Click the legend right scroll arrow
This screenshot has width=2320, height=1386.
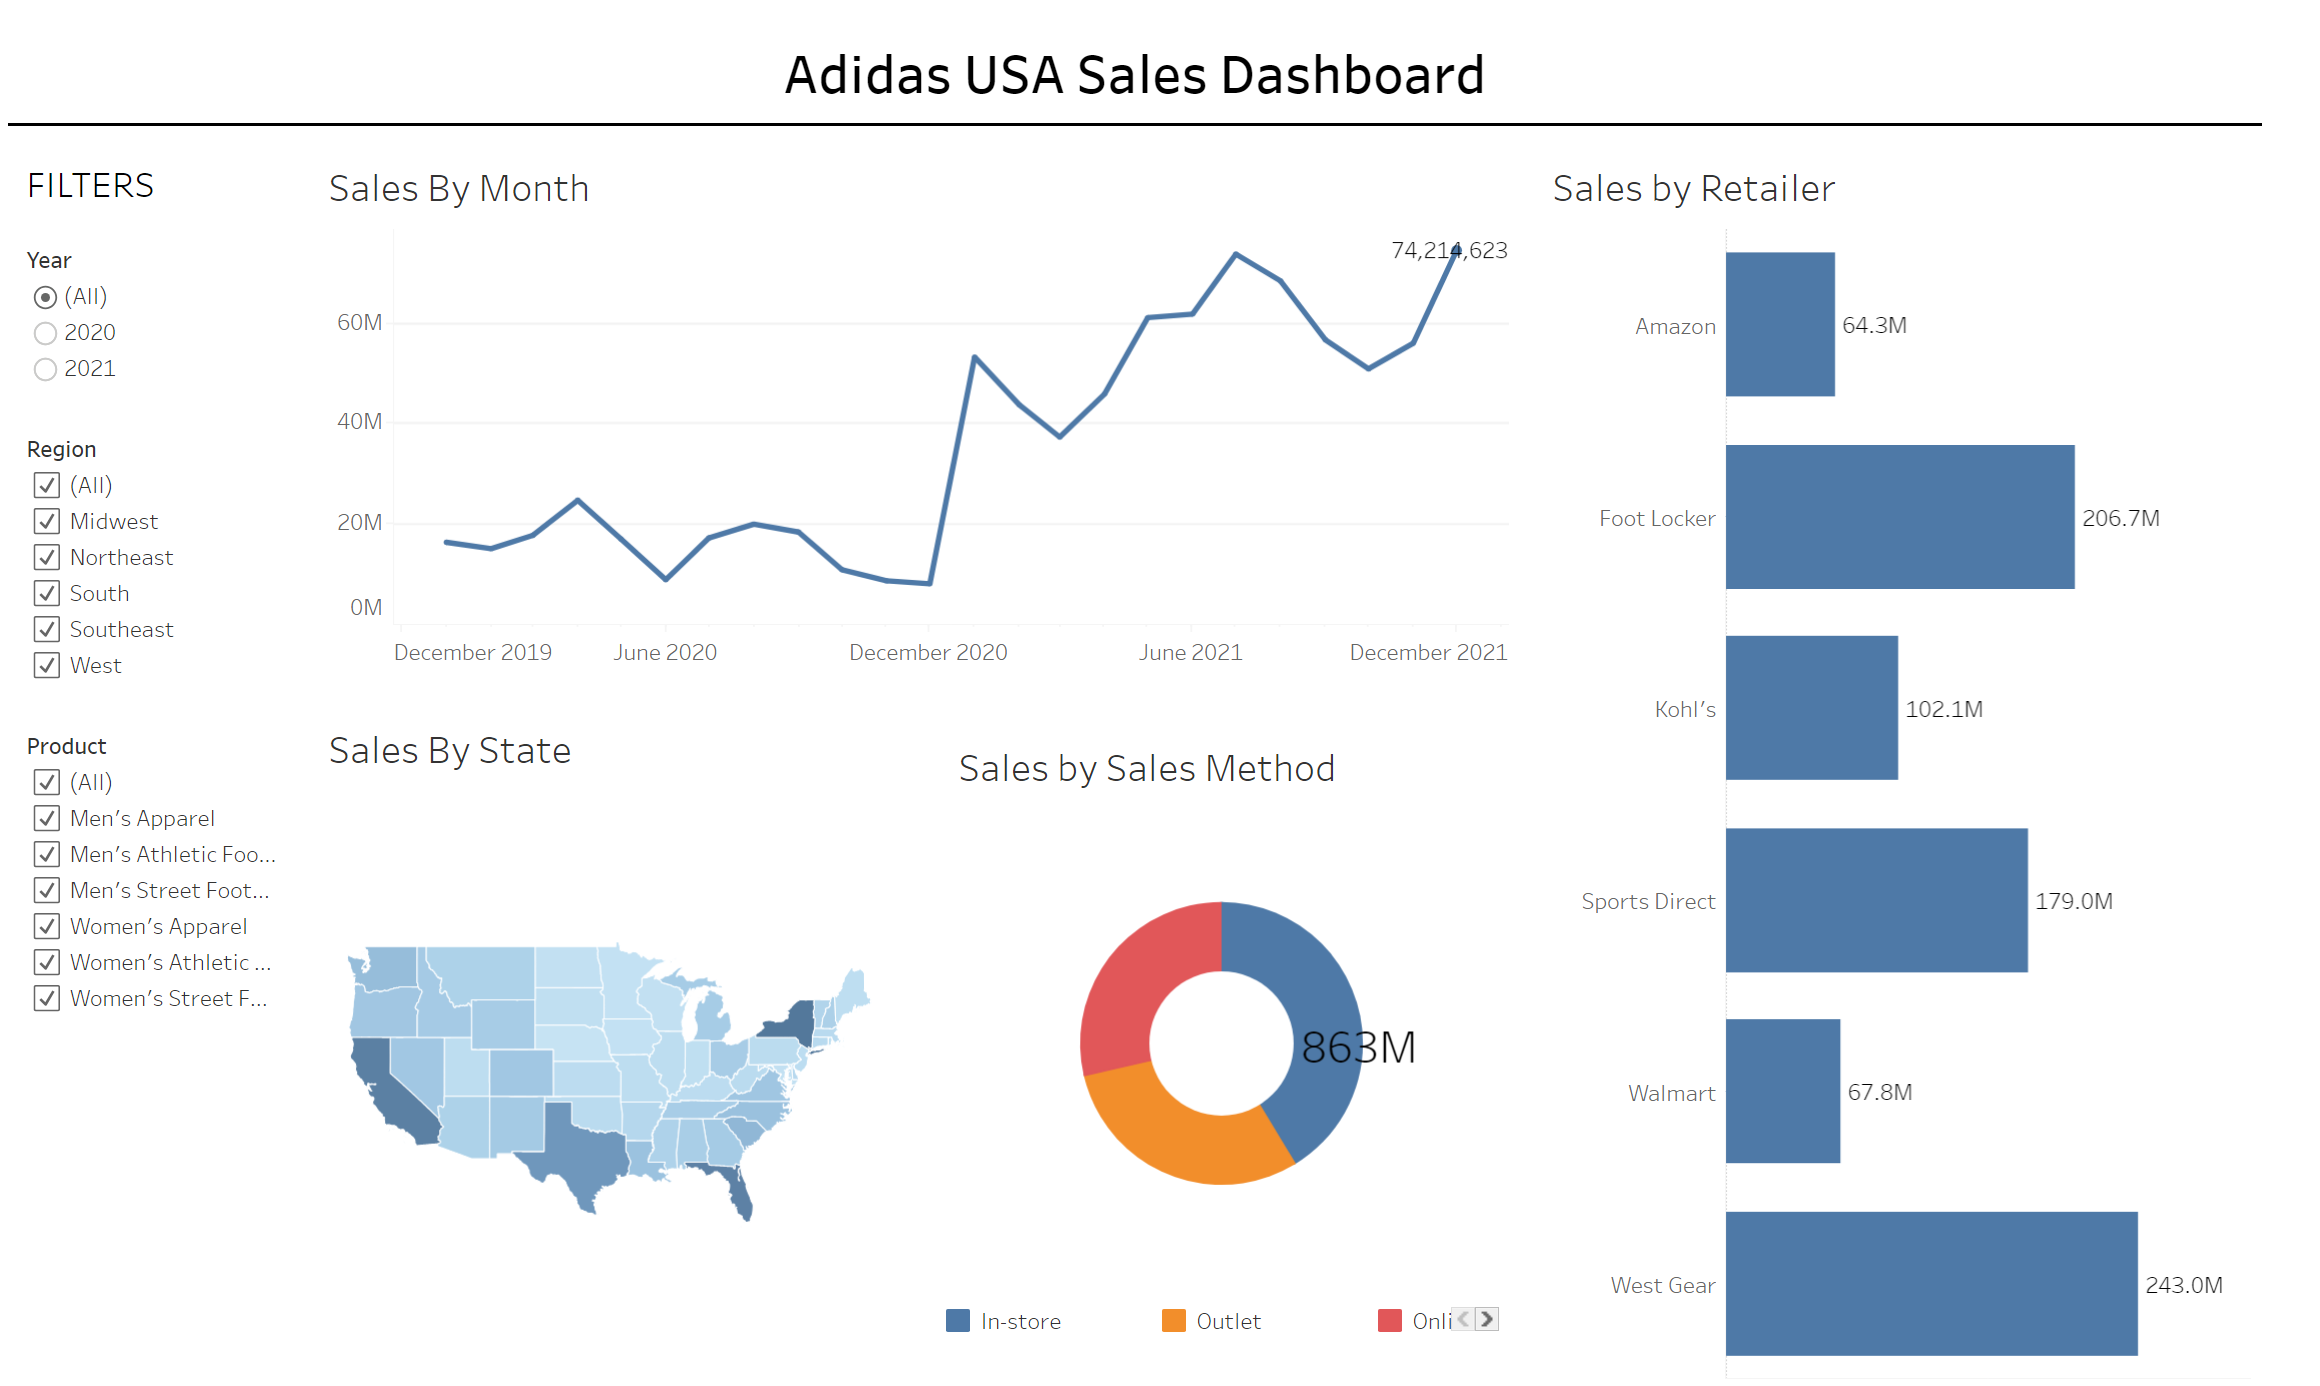pos(1487,1319)
